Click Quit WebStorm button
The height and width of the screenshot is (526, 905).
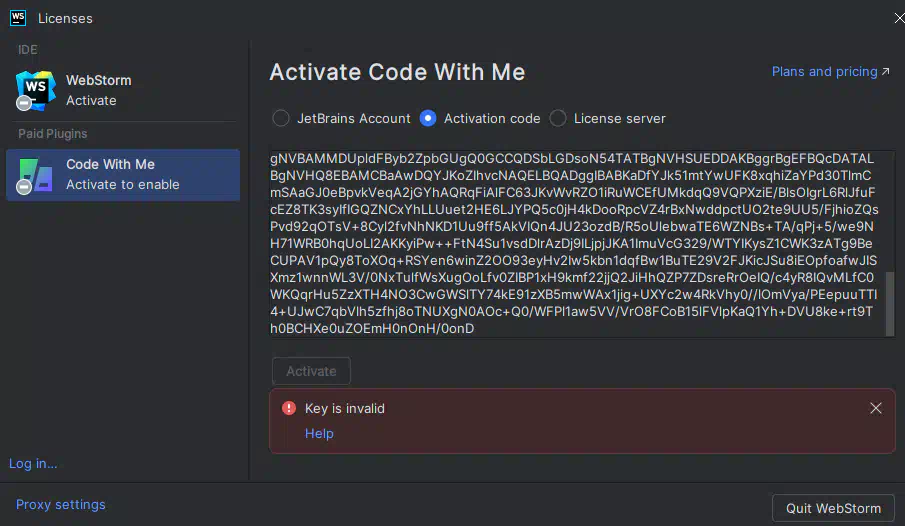(x=833, y=509)
